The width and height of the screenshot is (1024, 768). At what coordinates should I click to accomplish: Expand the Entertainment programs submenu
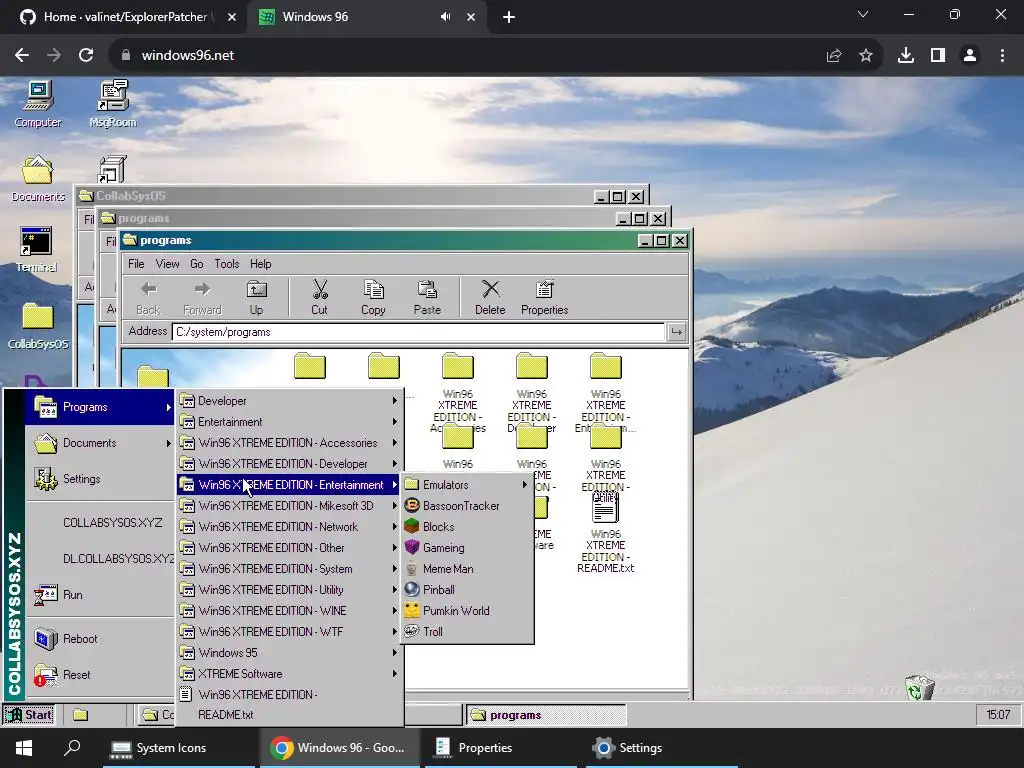[289, 421]
